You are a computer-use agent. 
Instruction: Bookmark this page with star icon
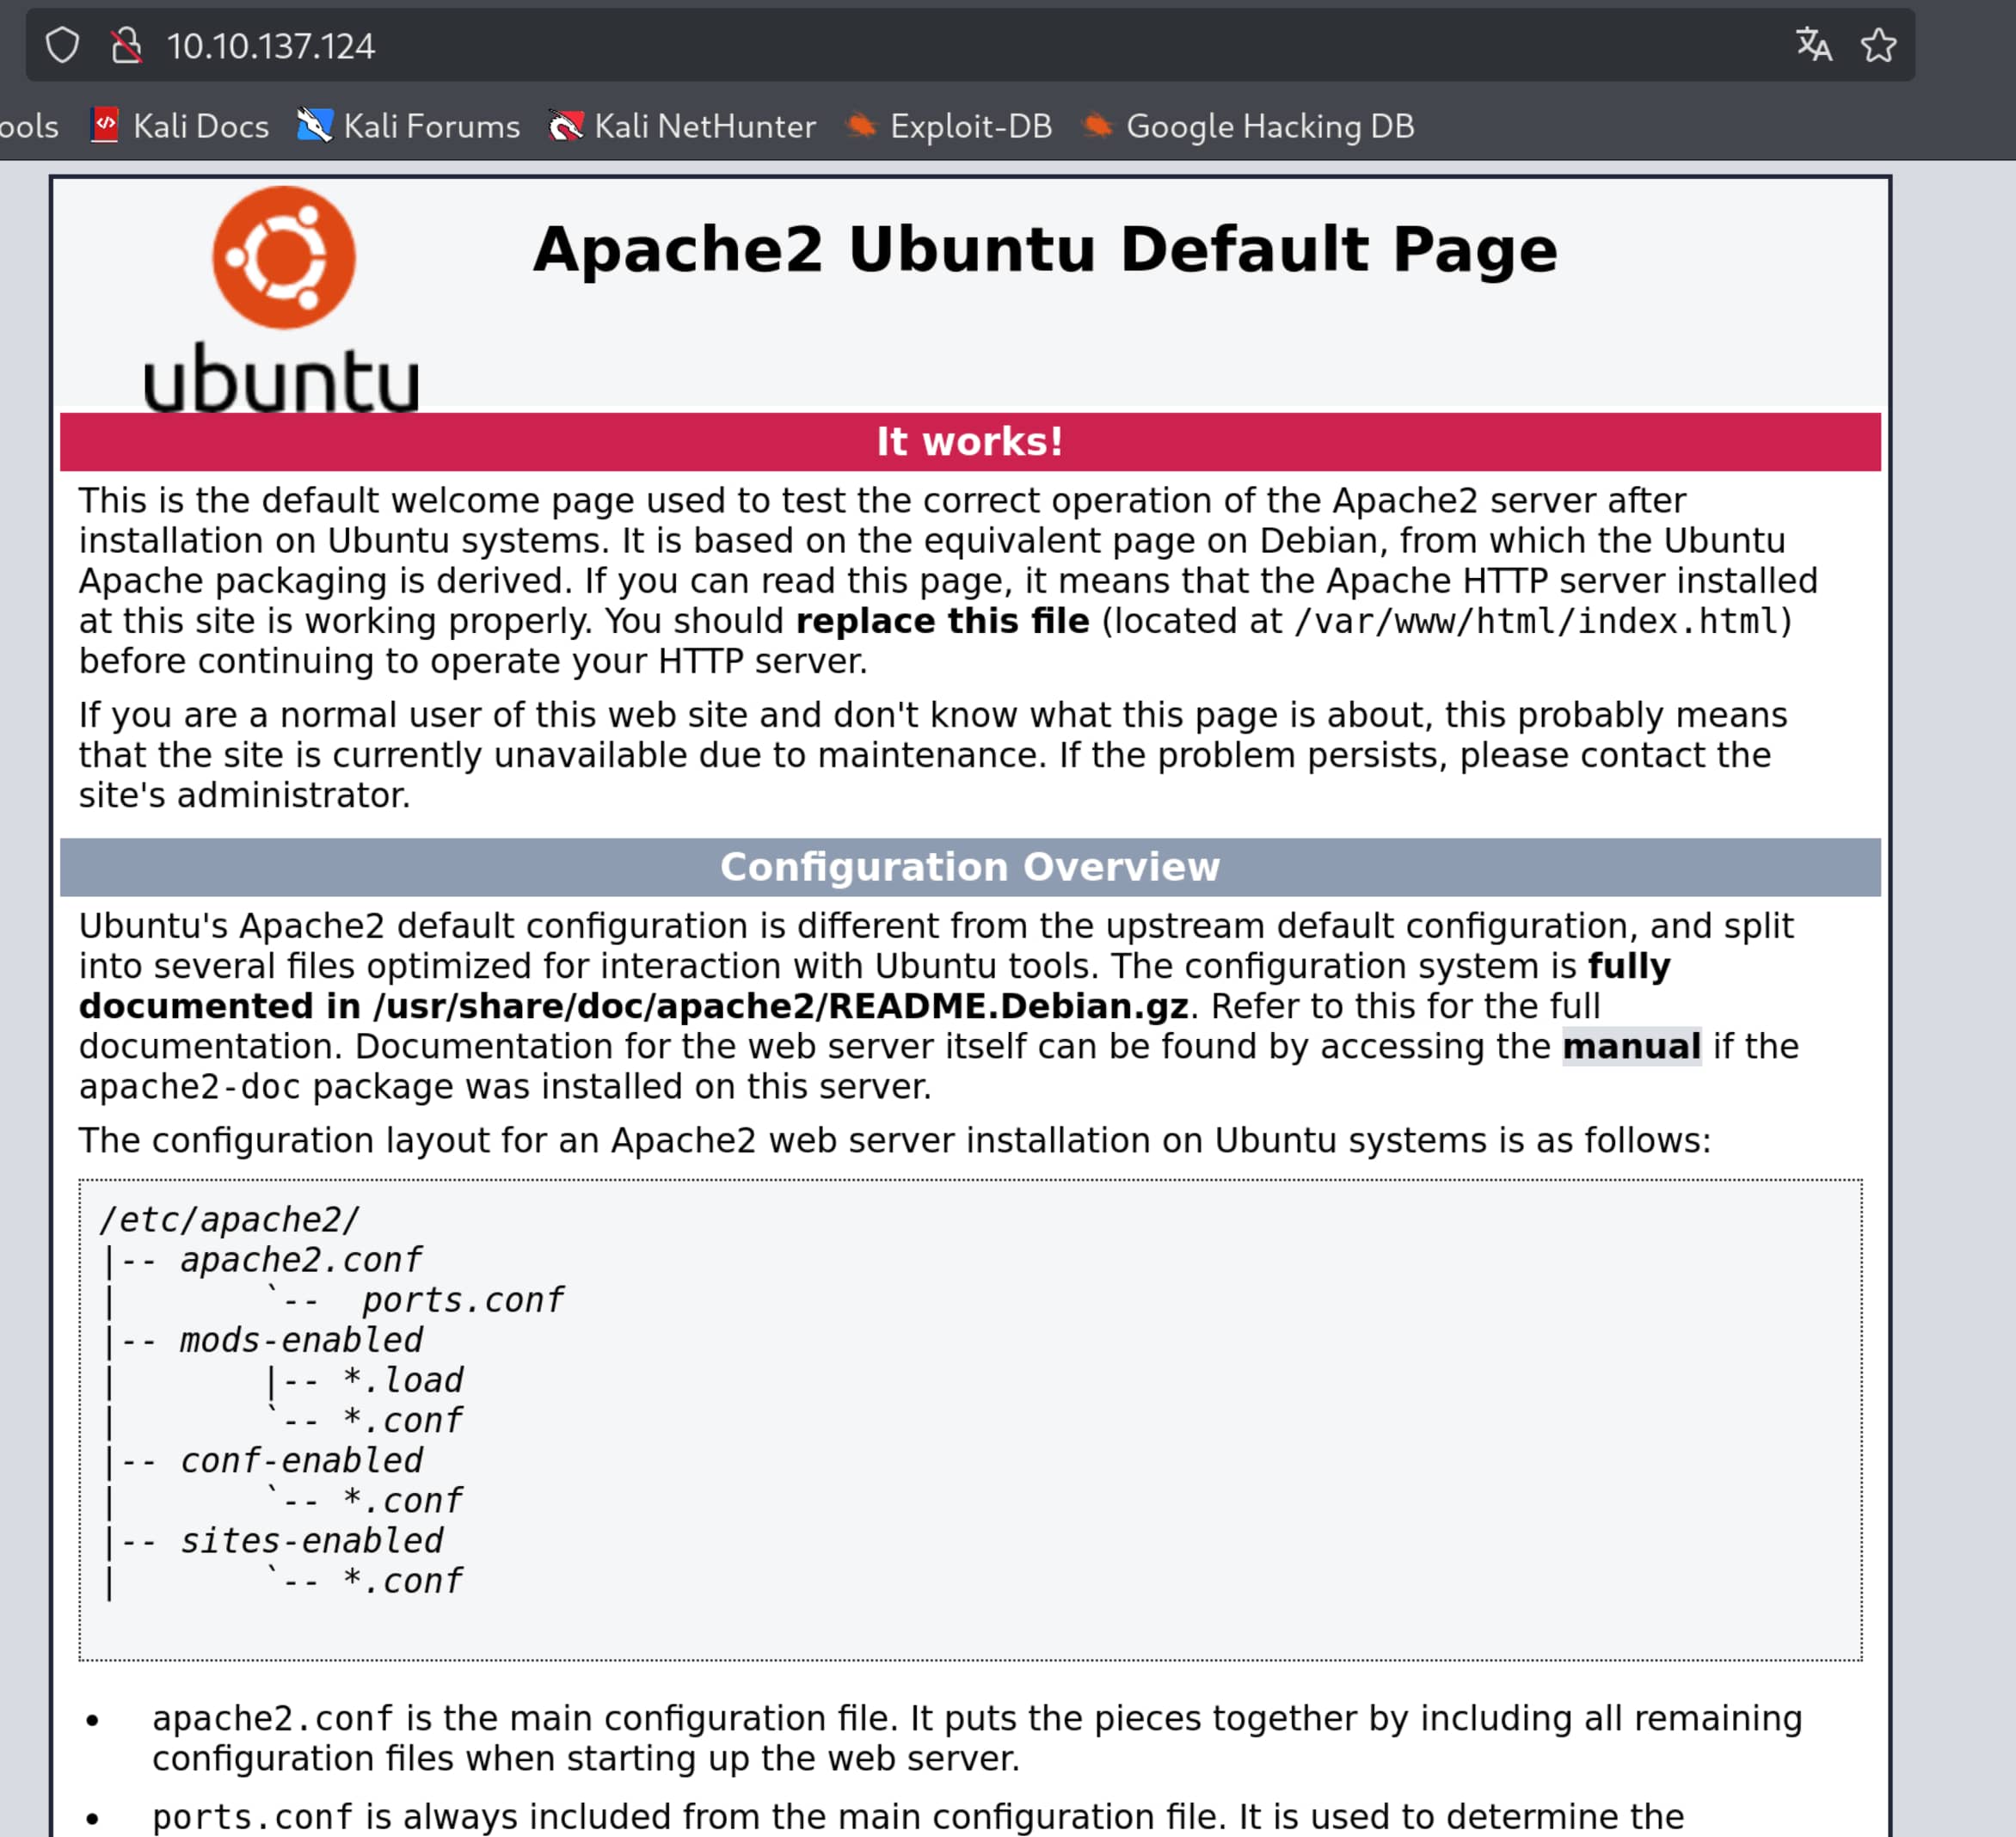(1878, 45)
